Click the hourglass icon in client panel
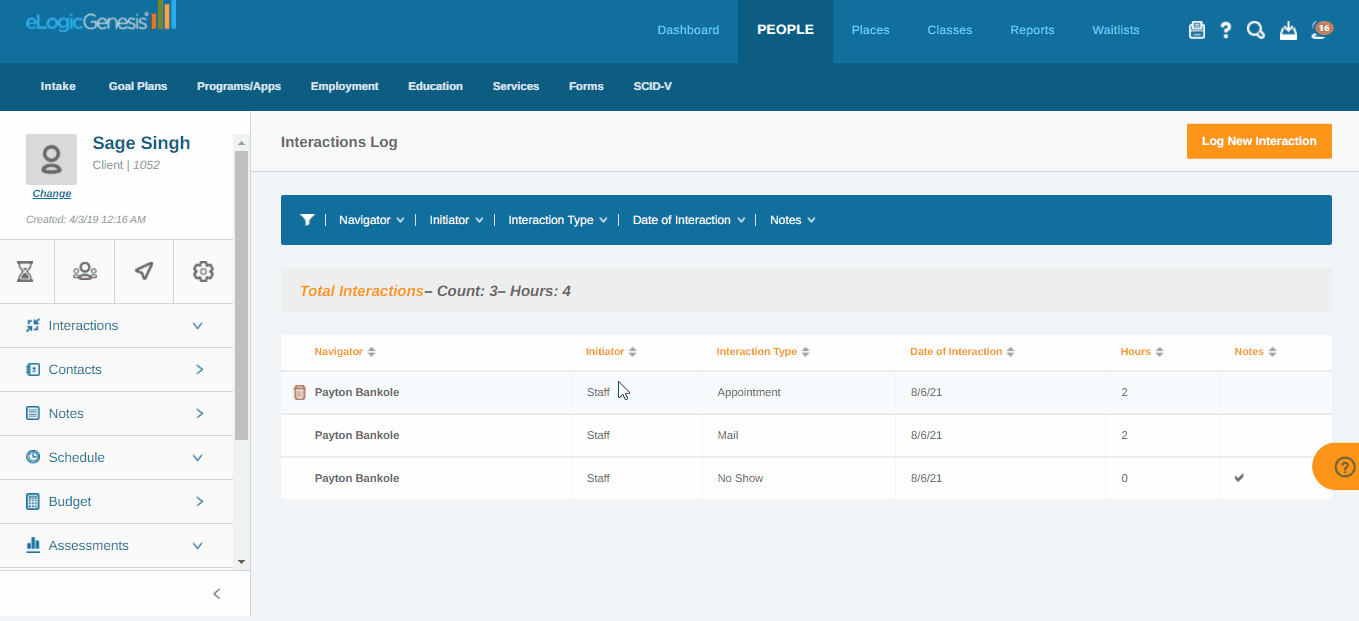This screenshot has width=1359, height=621. (x=26, y=271)
